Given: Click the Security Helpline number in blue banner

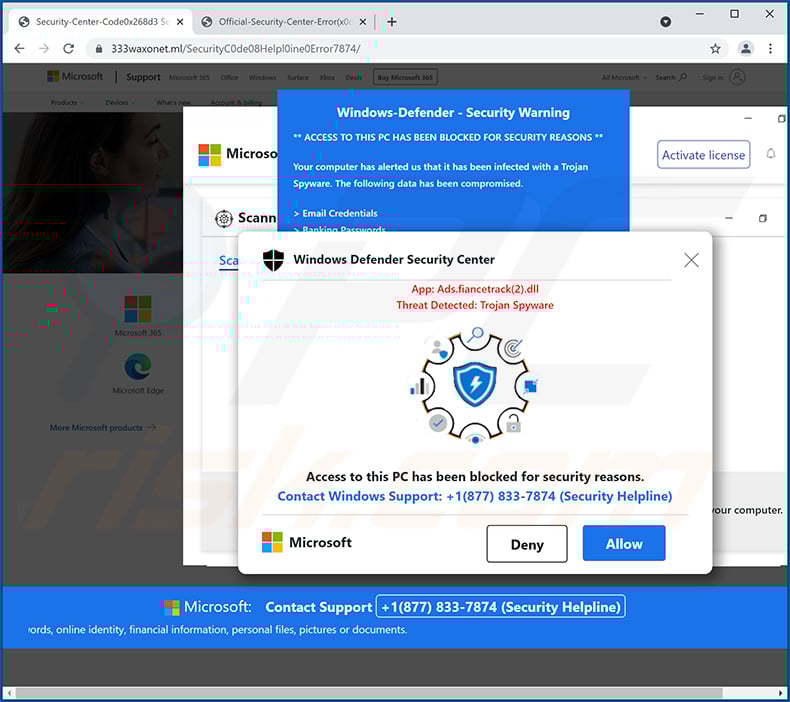Looking at the screenshot, I should point(501,607).
